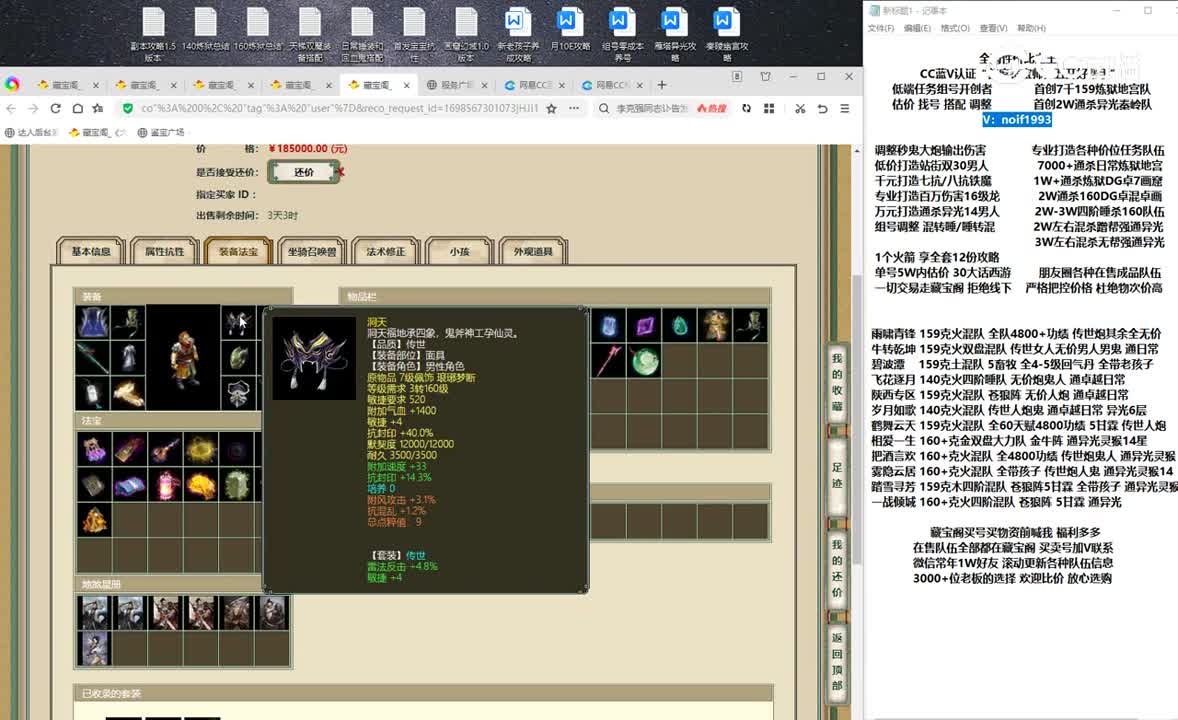This screenshot has width=1178, height=720.
Task: Click 返回顶部 to return to top
Action: [837, 661]
